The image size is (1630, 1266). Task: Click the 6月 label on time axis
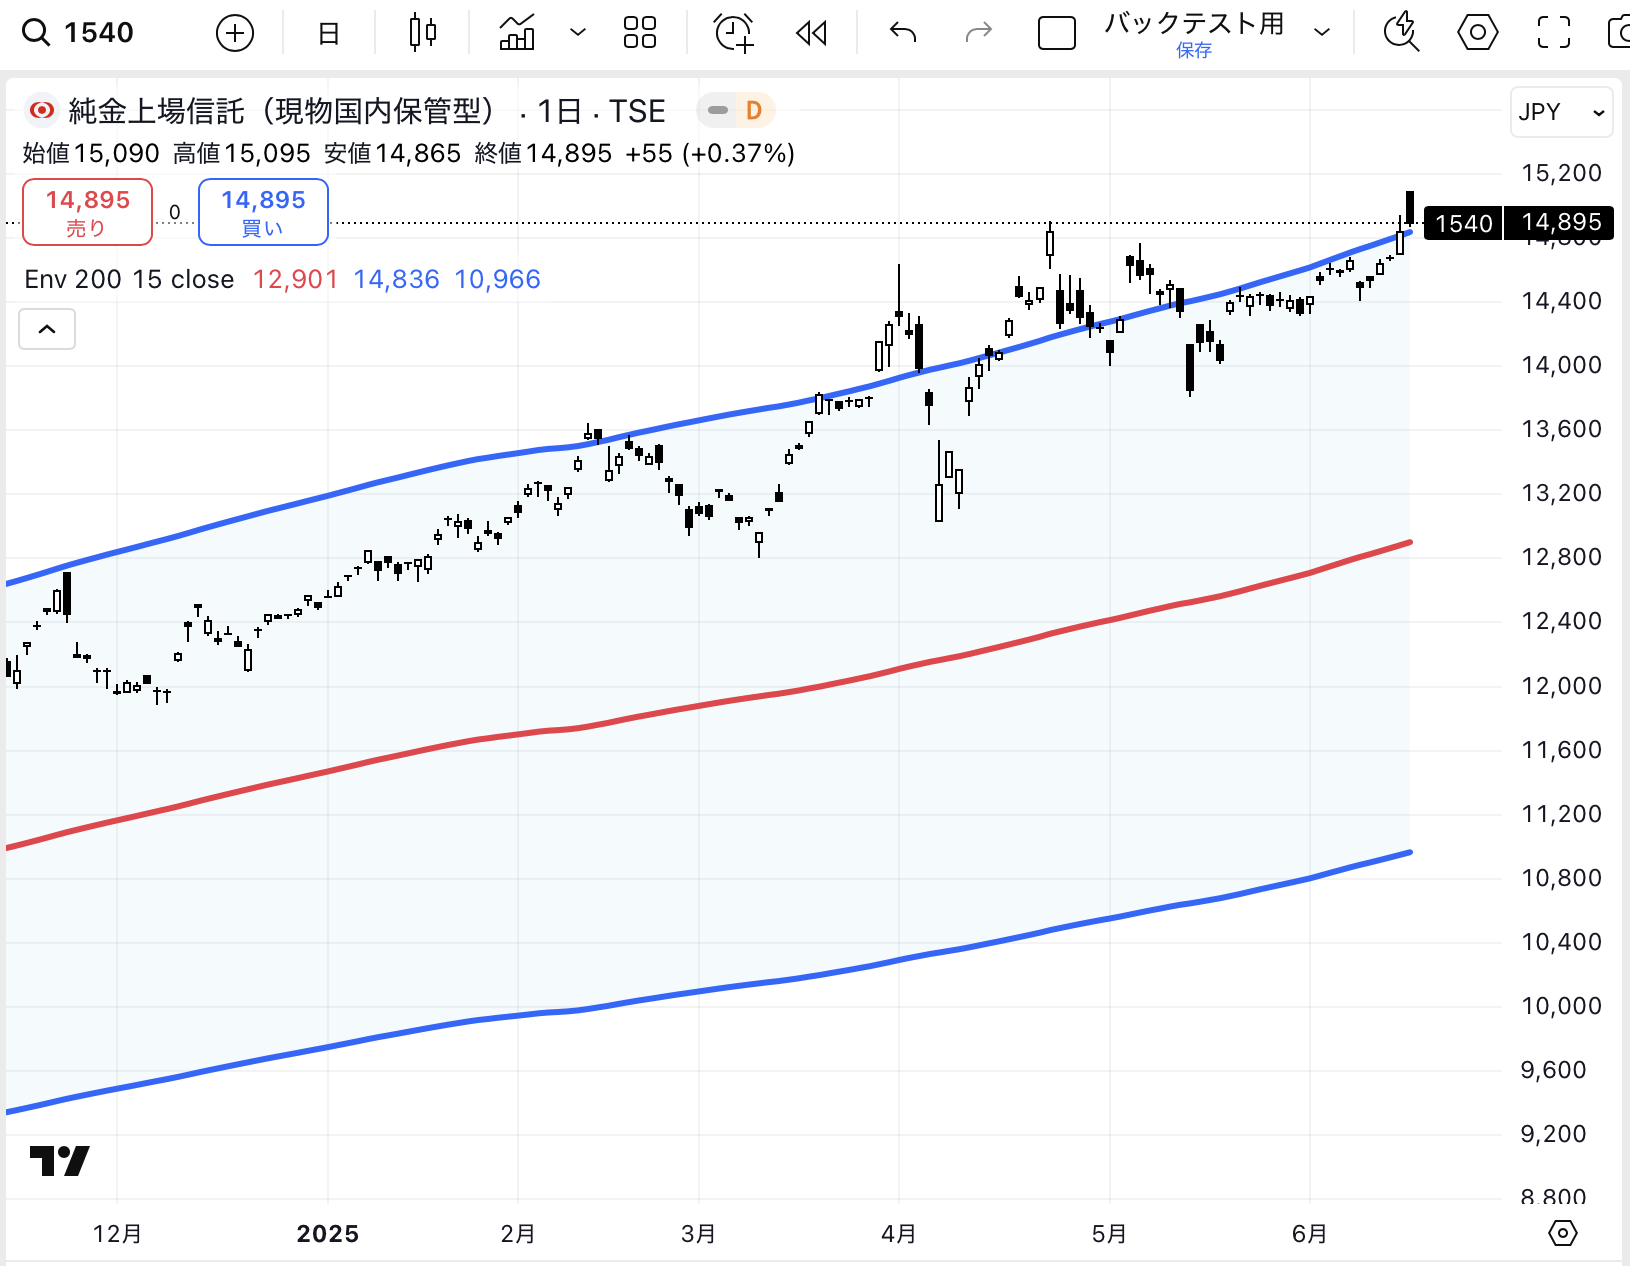(1309, 1234)
